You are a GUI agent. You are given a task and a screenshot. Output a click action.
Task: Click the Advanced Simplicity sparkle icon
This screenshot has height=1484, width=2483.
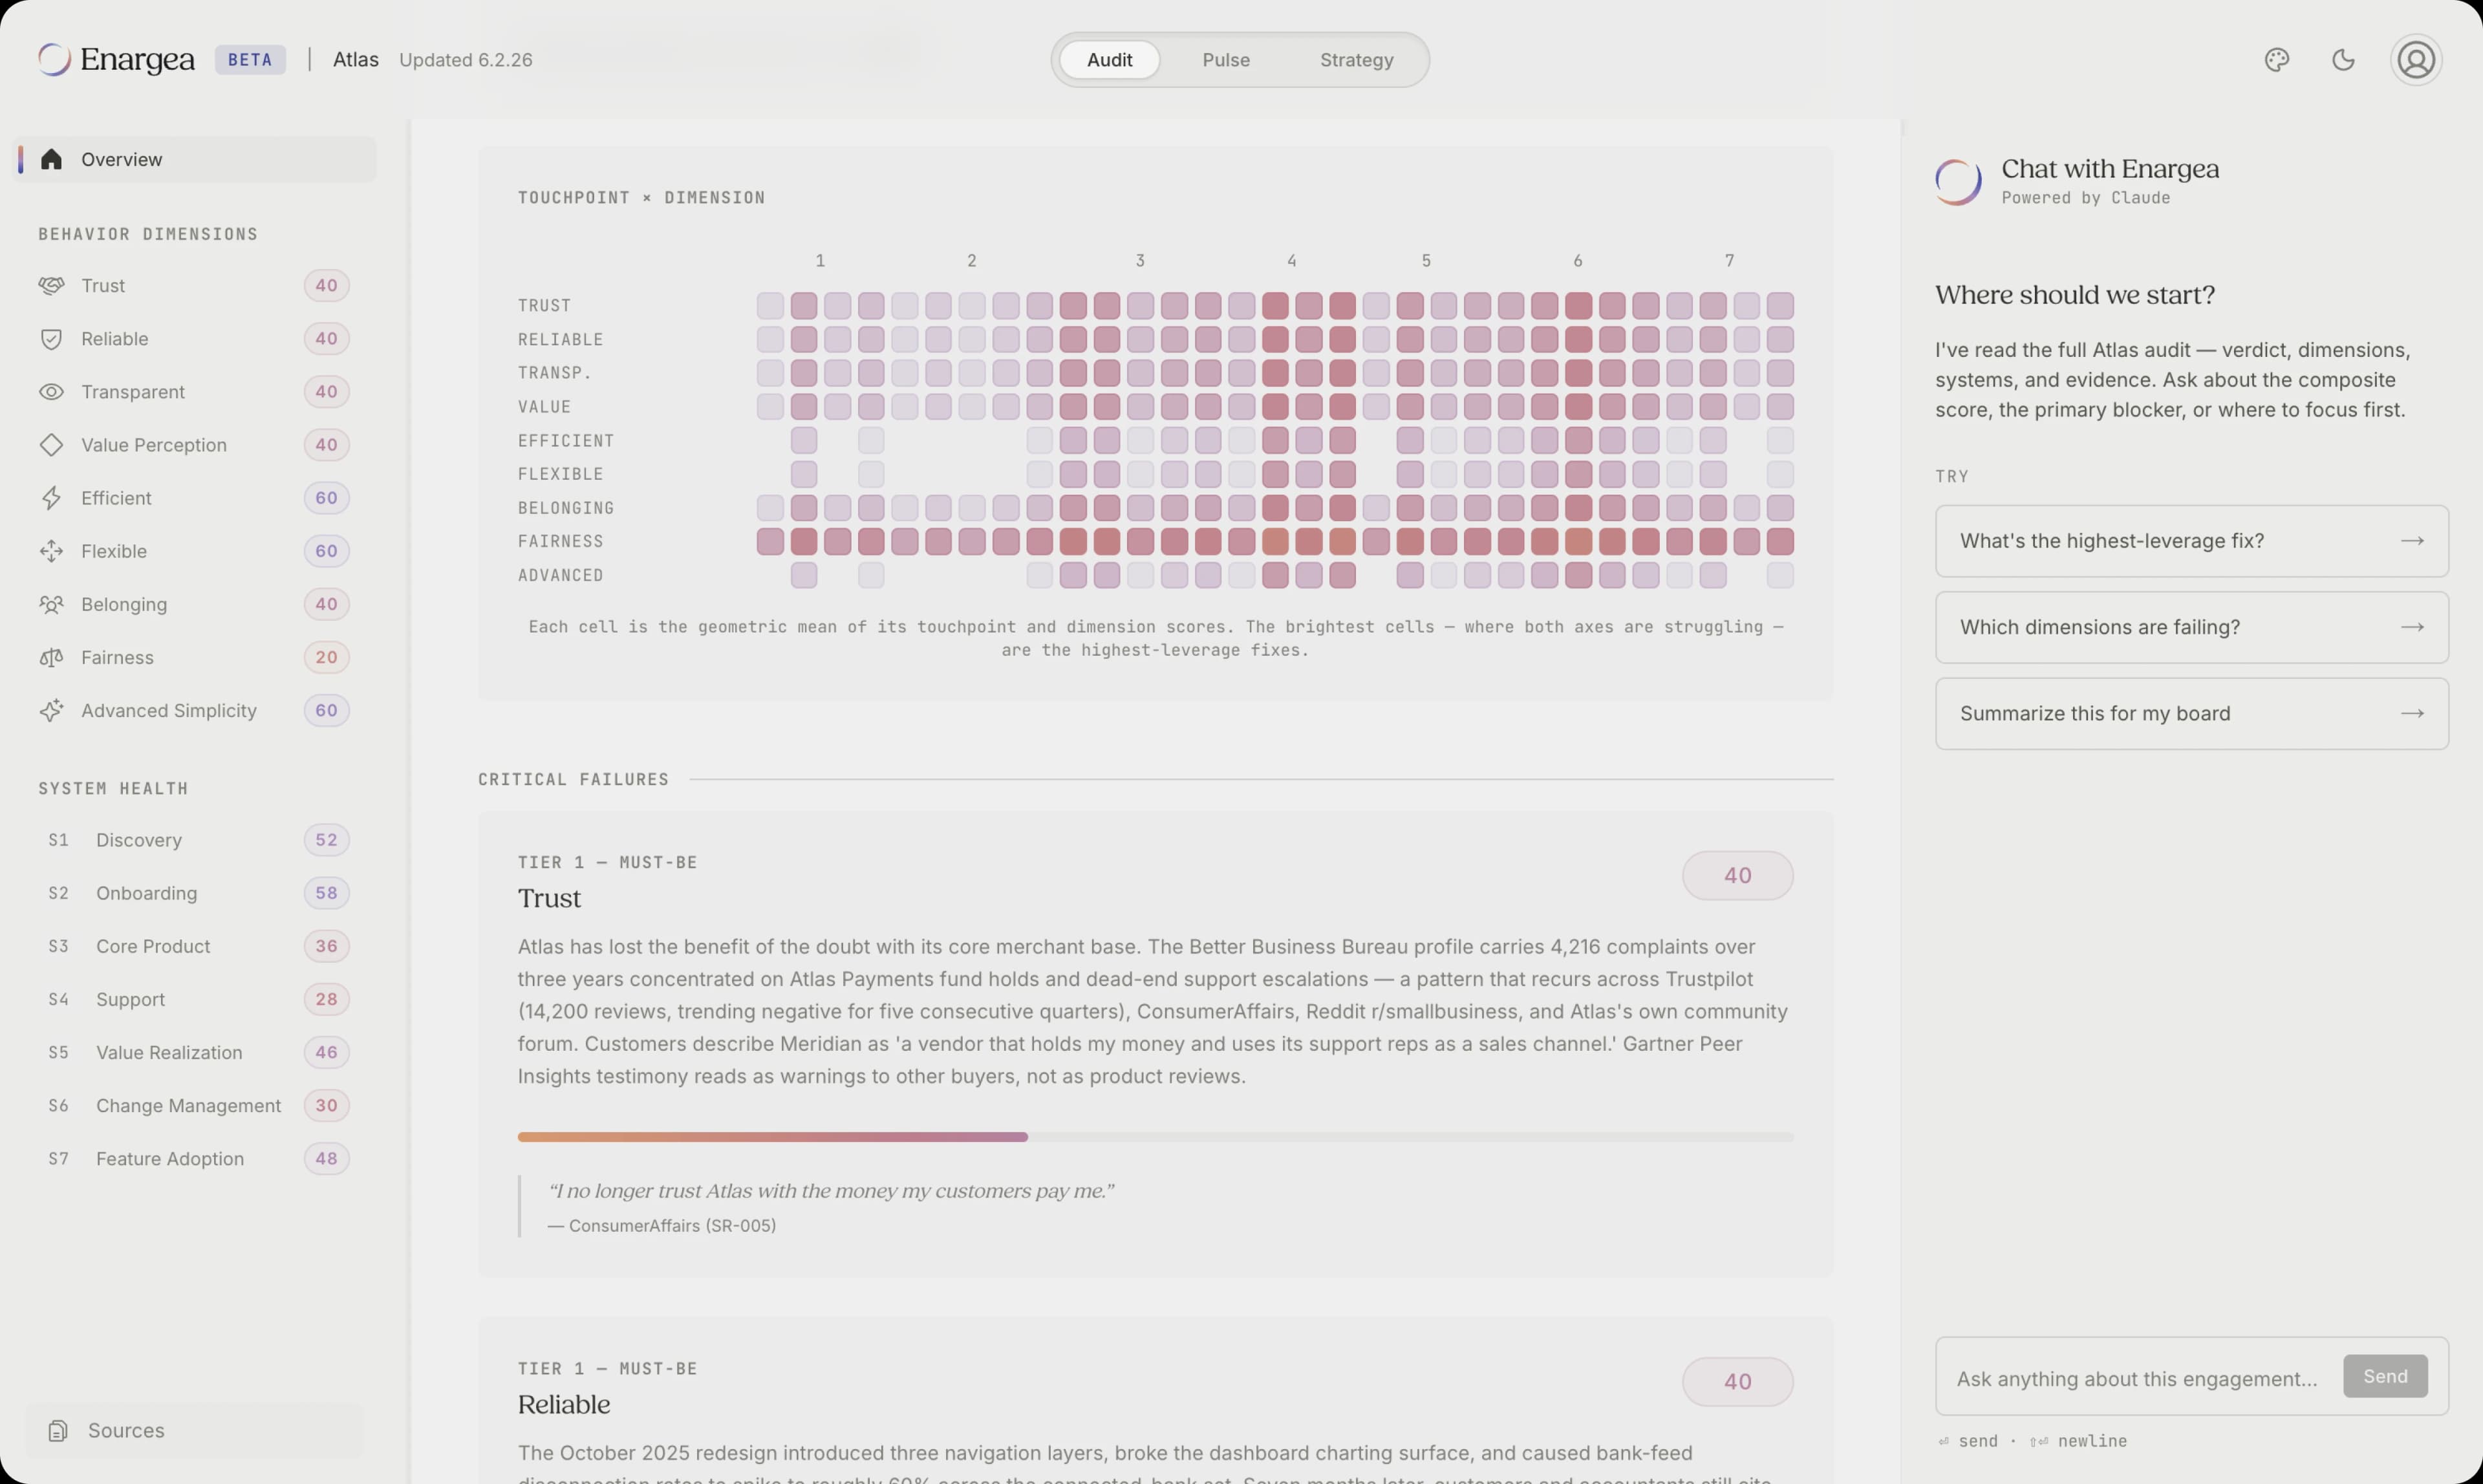[51, 711]
